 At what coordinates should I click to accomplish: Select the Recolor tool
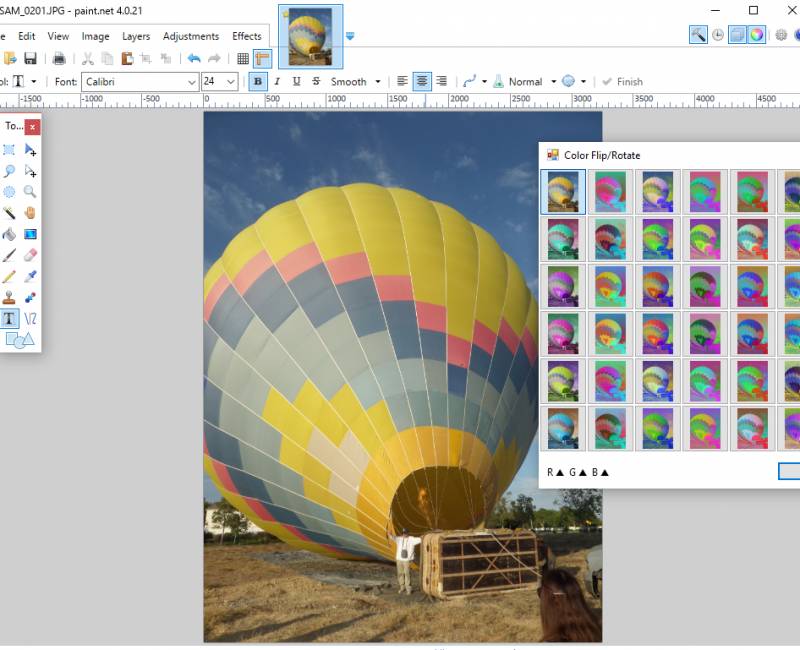(x=30, y=297)
